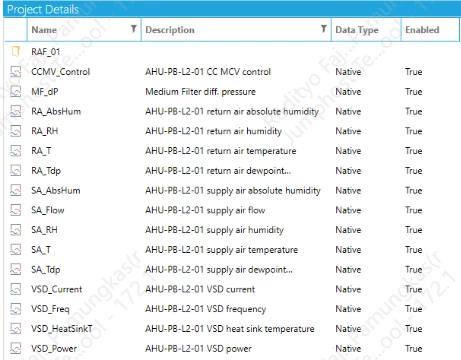Click the trend icon beside VSD_Freq

[x=16, y=309]
